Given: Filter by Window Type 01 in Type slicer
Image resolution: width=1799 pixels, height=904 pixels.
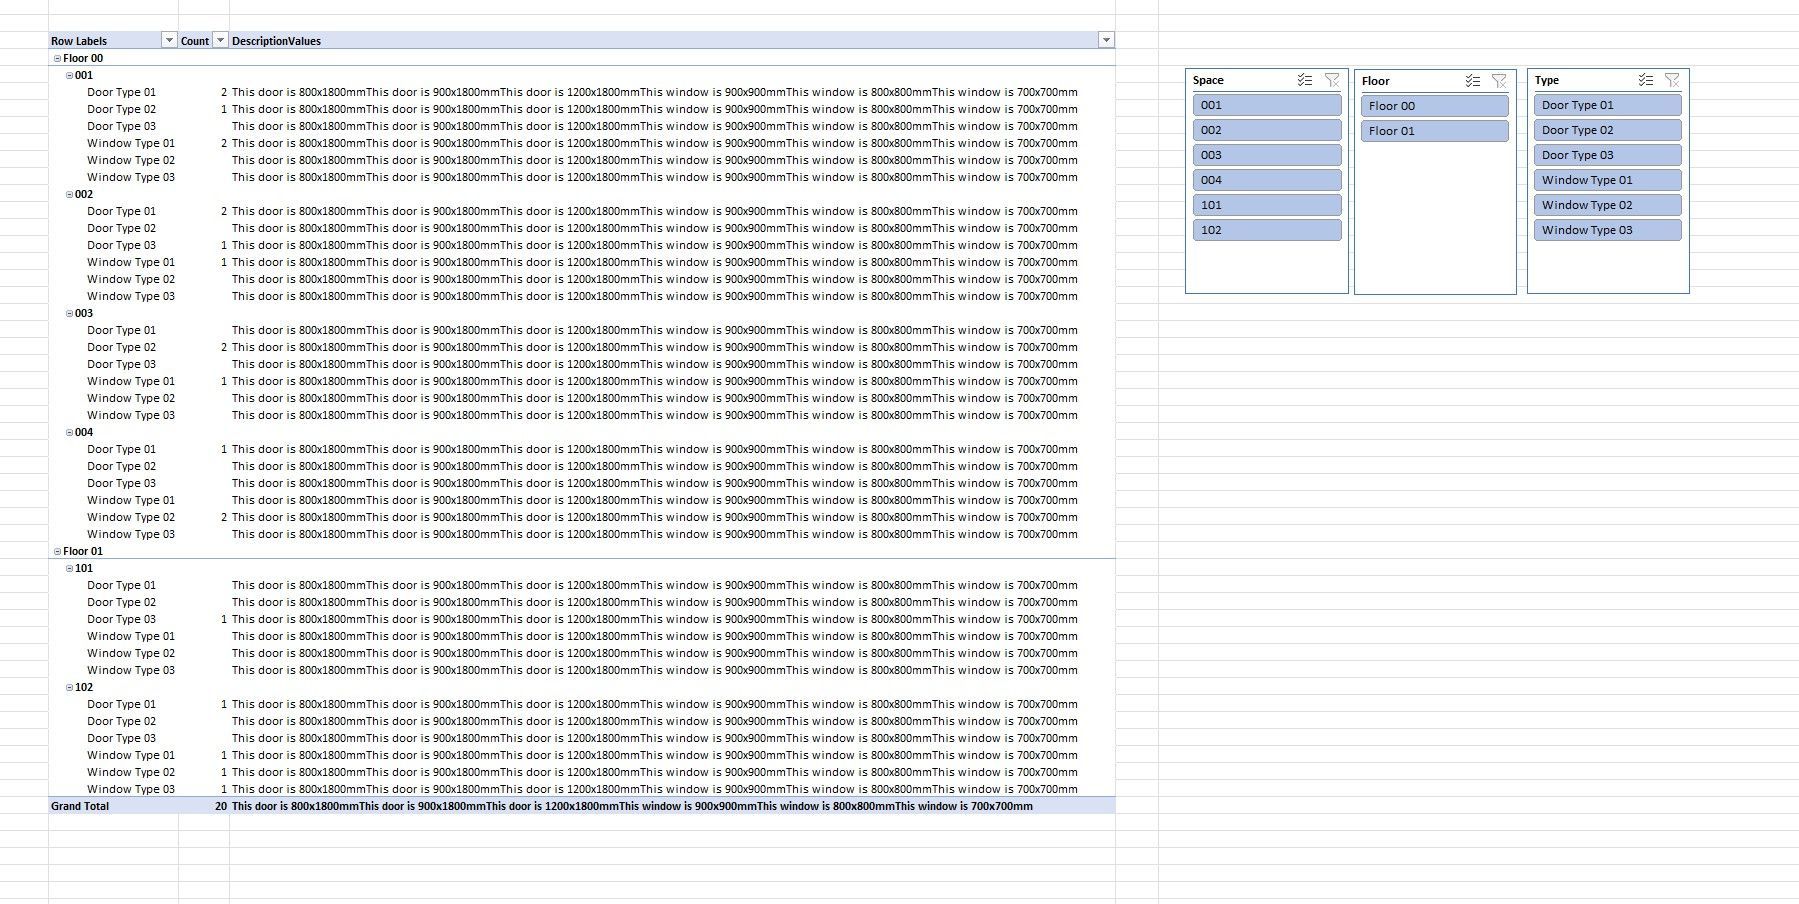Looking at the screenshot, I should coord(1608,180).
